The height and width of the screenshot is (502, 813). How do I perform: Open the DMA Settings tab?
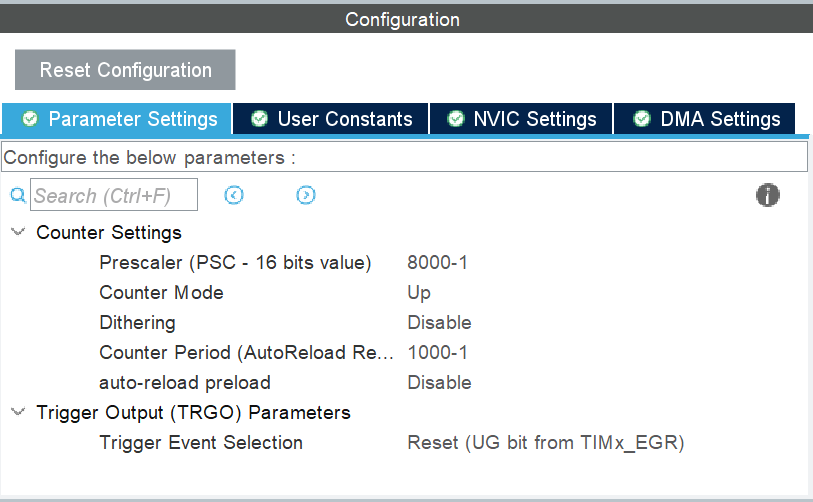[720, 119]
